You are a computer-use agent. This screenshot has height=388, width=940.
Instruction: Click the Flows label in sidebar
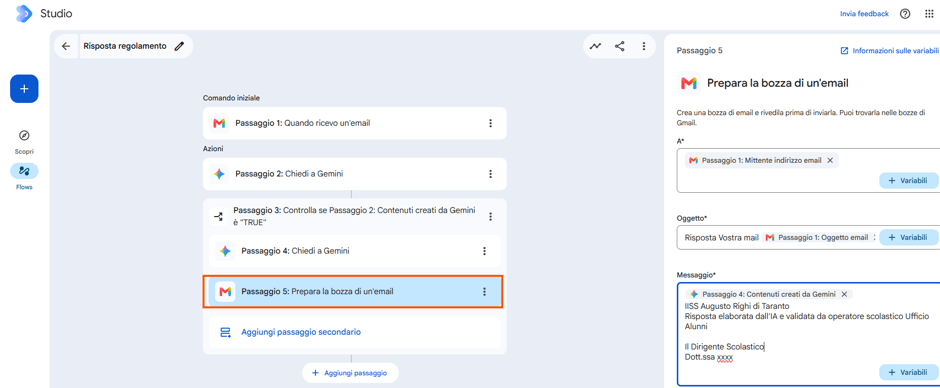[x=24, y=187]
